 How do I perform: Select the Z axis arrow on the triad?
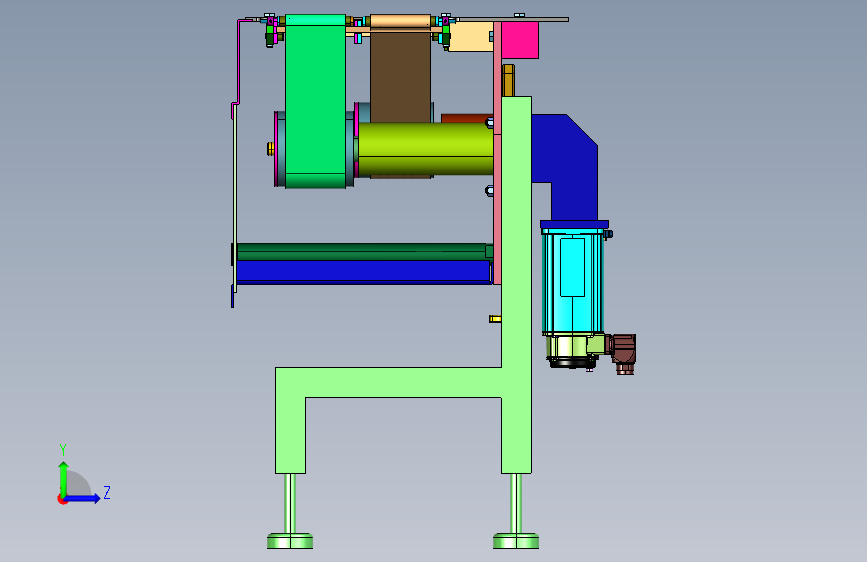84,498
